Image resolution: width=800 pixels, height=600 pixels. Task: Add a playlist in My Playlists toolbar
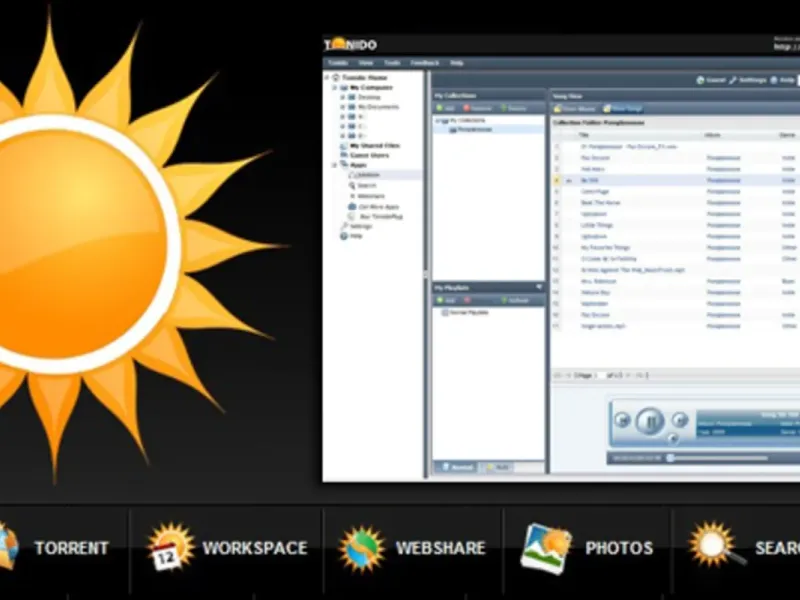coord(445,301)
